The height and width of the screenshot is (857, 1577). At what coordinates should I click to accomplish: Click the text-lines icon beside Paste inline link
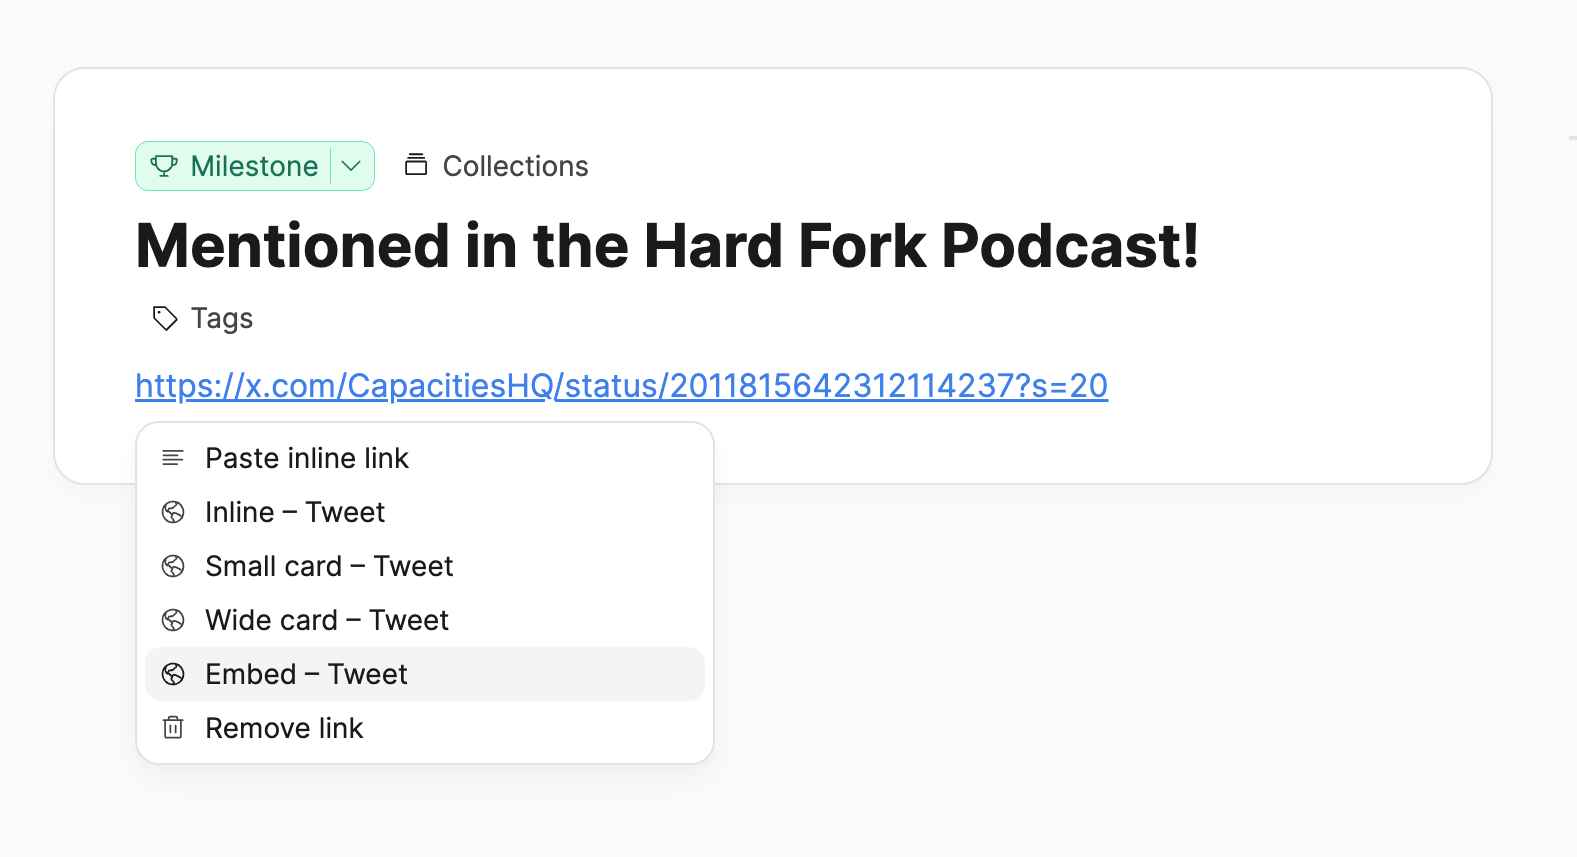click(173, 458)
